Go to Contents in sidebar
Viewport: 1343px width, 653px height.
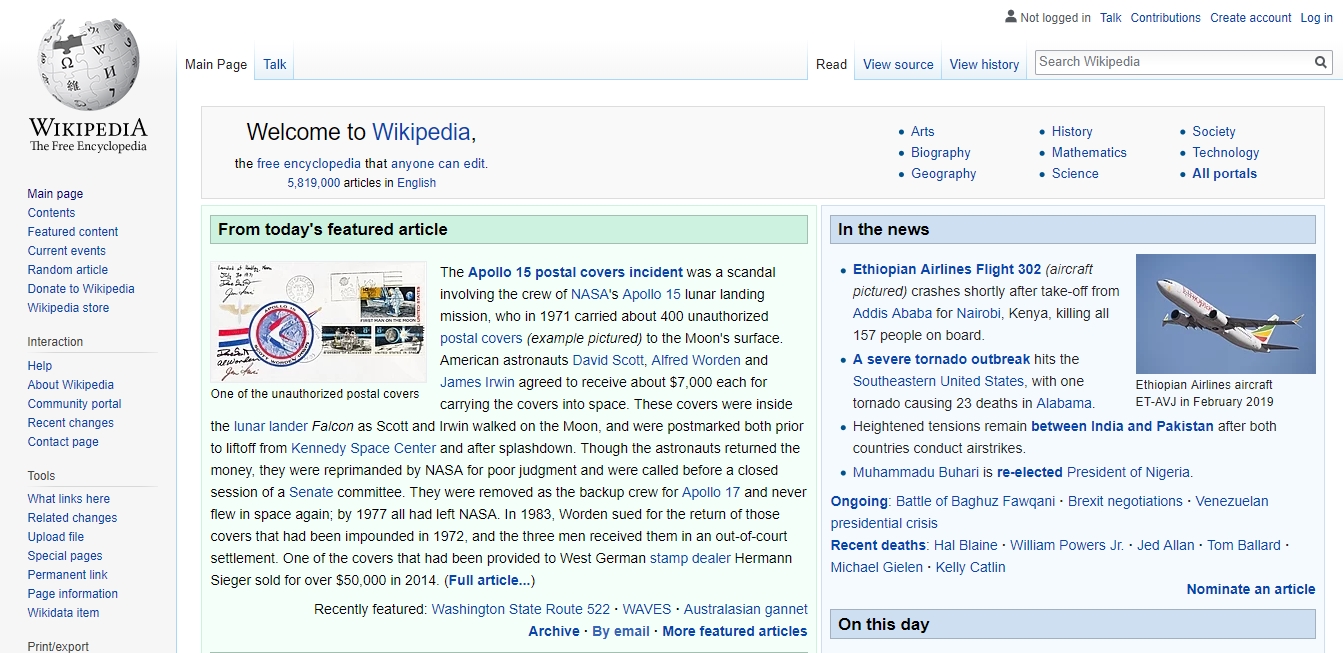pos(51,213)
